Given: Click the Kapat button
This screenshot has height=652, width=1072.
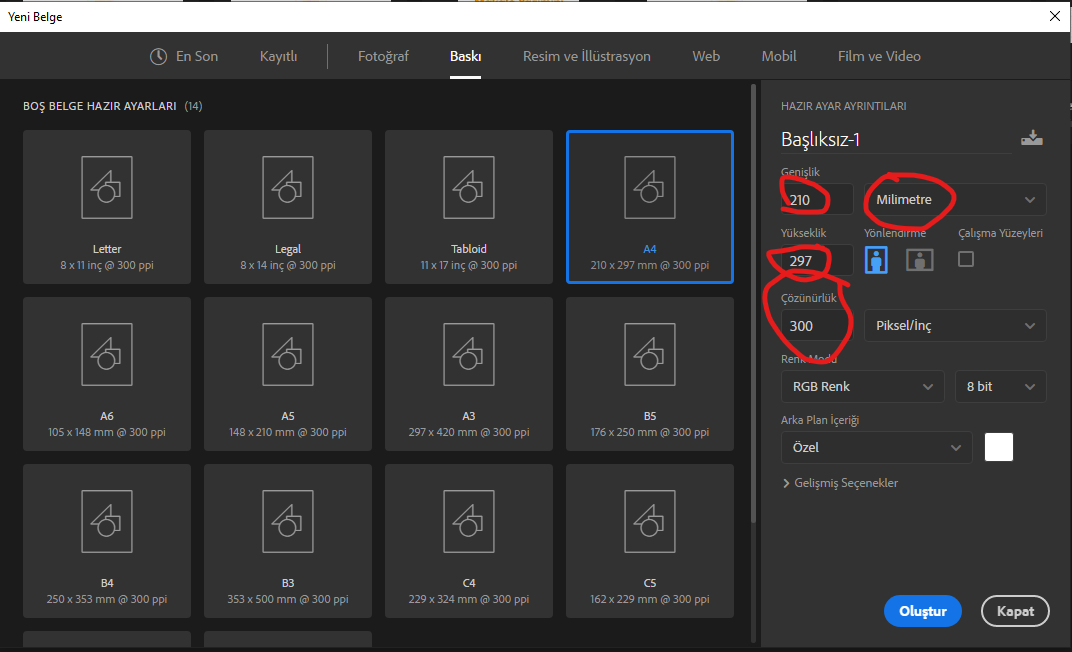Looking at the screenshot, I should (x=1015, y=611).
